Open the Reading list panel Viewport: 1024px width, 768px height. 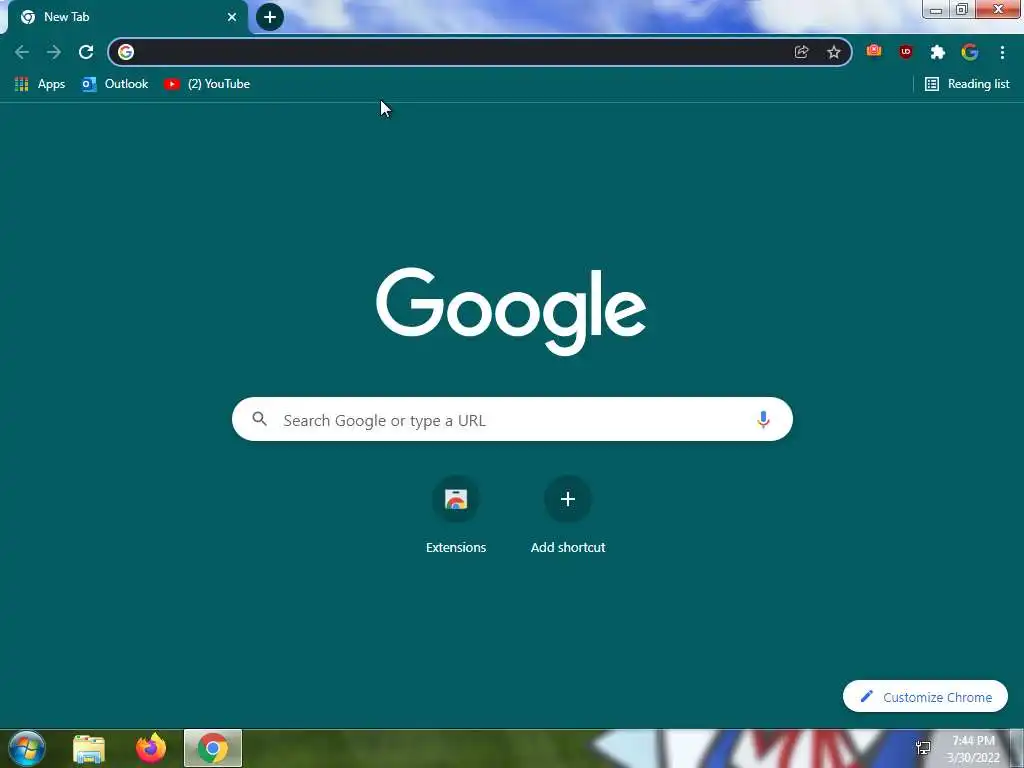point(967,84)
